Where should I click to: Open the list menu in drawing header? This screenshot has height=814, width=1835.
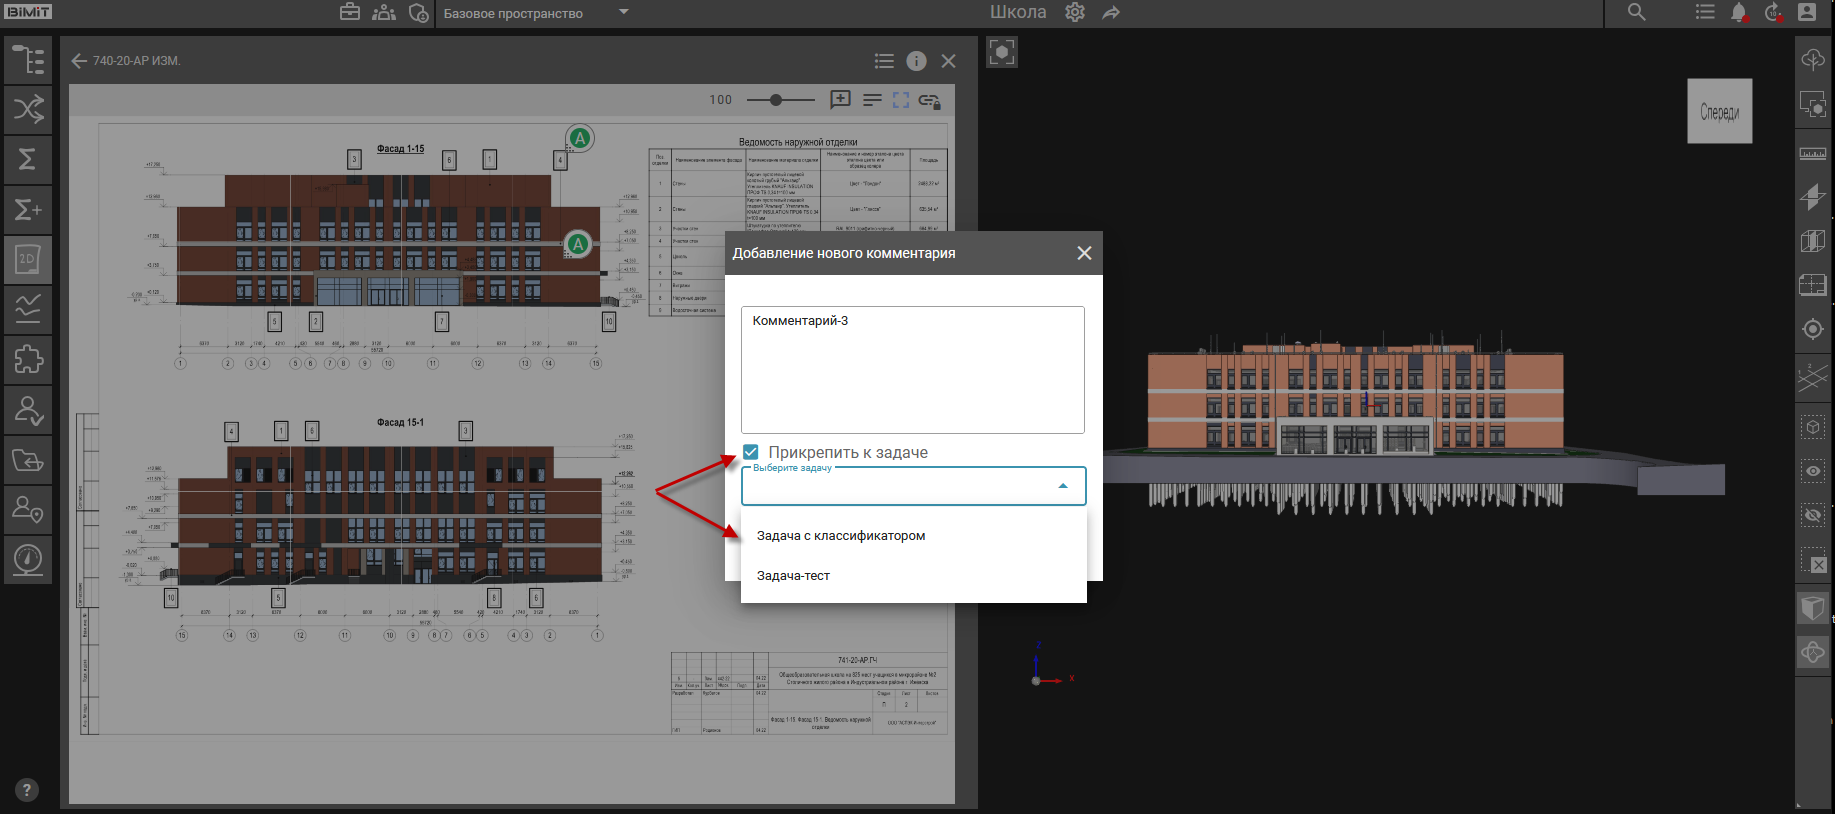tap(884, 61)
